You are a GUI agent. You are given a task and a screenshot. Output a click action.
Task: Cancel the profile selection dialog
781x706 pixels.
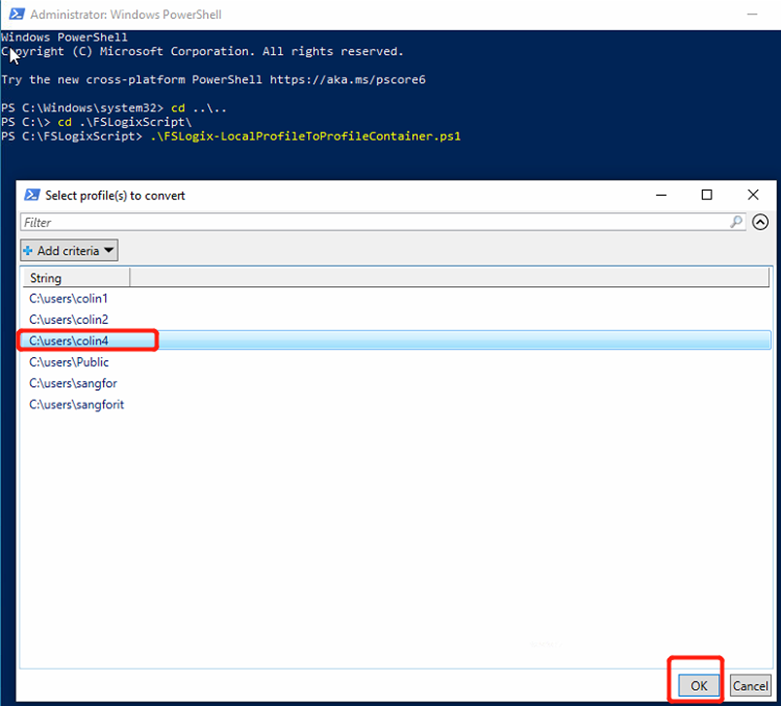point(750,685)
